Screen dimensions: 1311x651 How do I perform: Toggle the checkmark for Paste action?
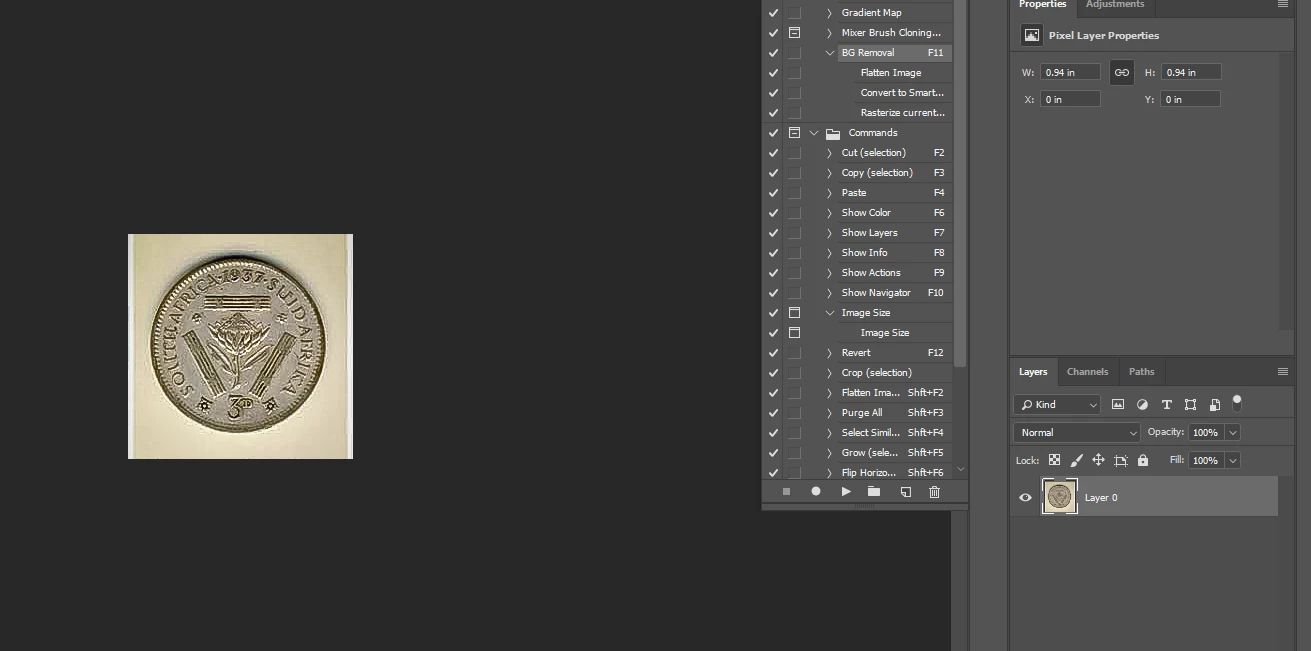point(773,193)
